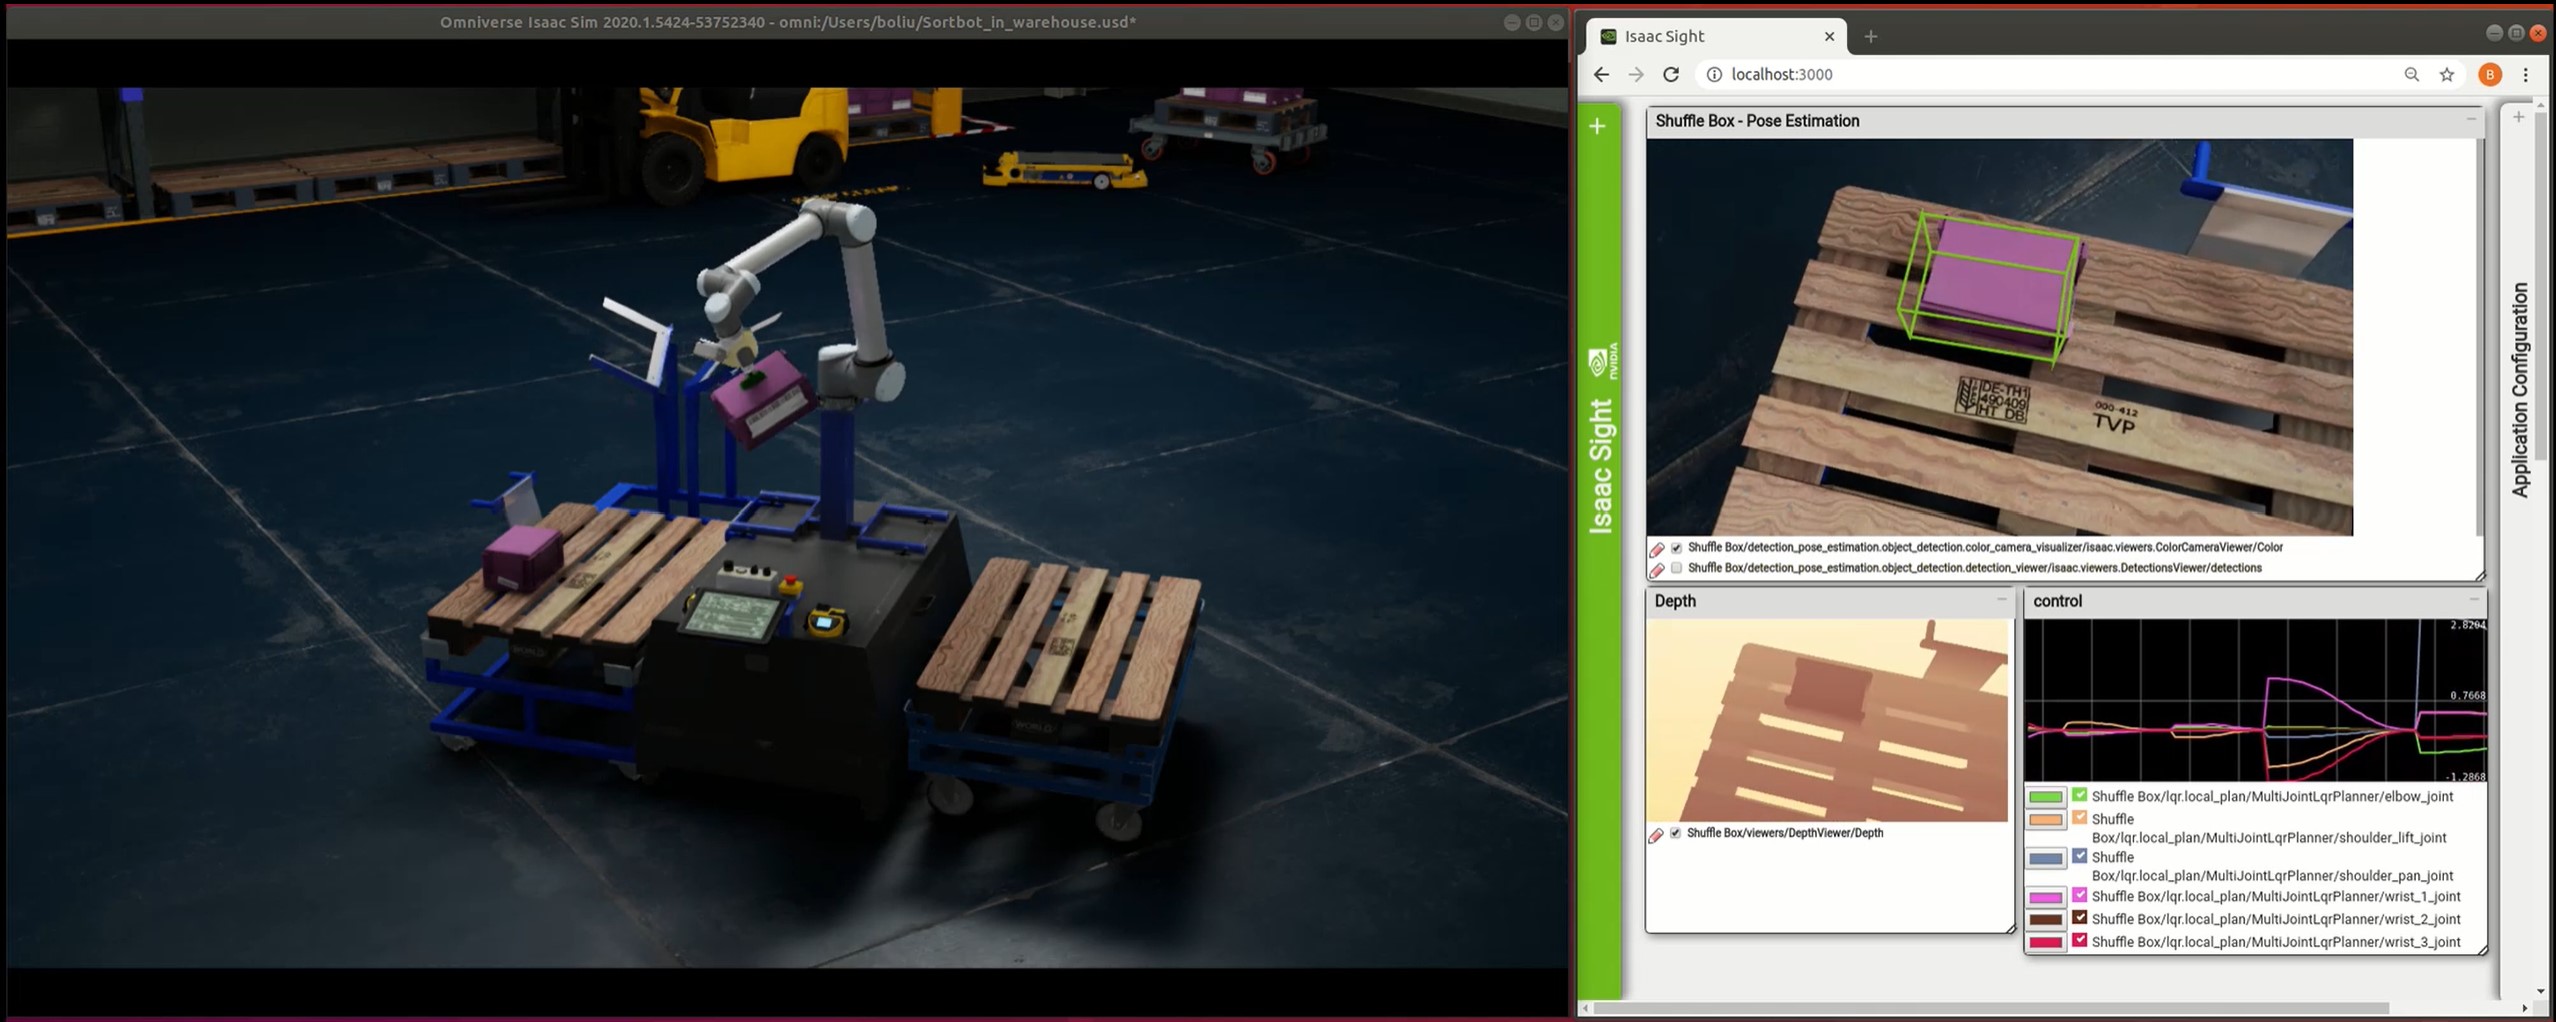Uncheck the DepthViewer/Depth channel checkbox
The image size is (2556, 1022).
tap(1676, 833)
